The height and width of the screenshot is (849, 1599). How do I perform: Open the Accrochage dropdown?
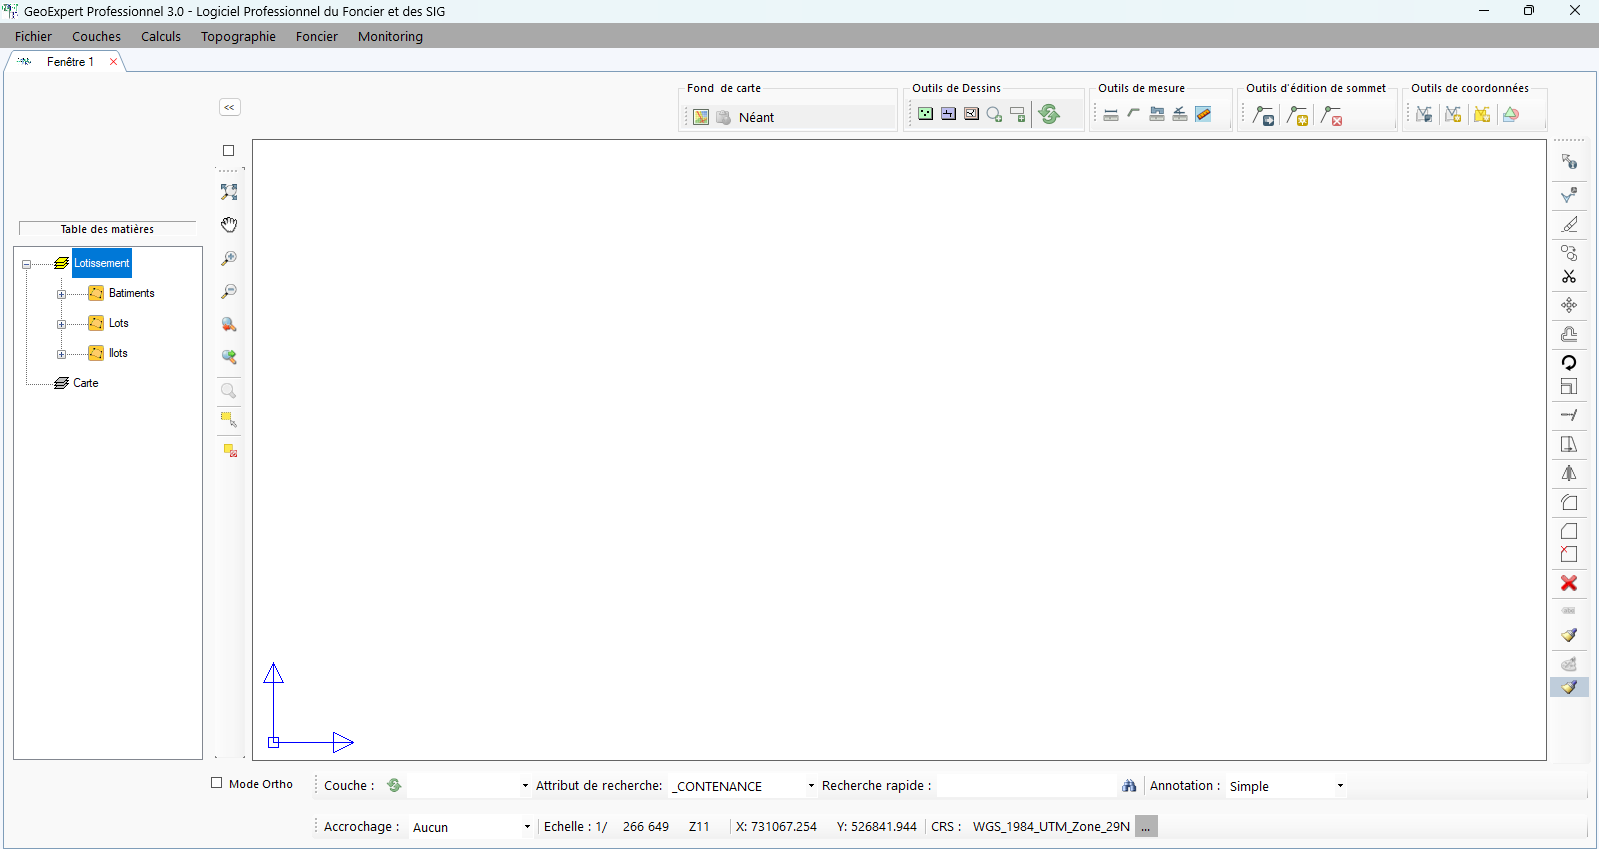point(527,827)
